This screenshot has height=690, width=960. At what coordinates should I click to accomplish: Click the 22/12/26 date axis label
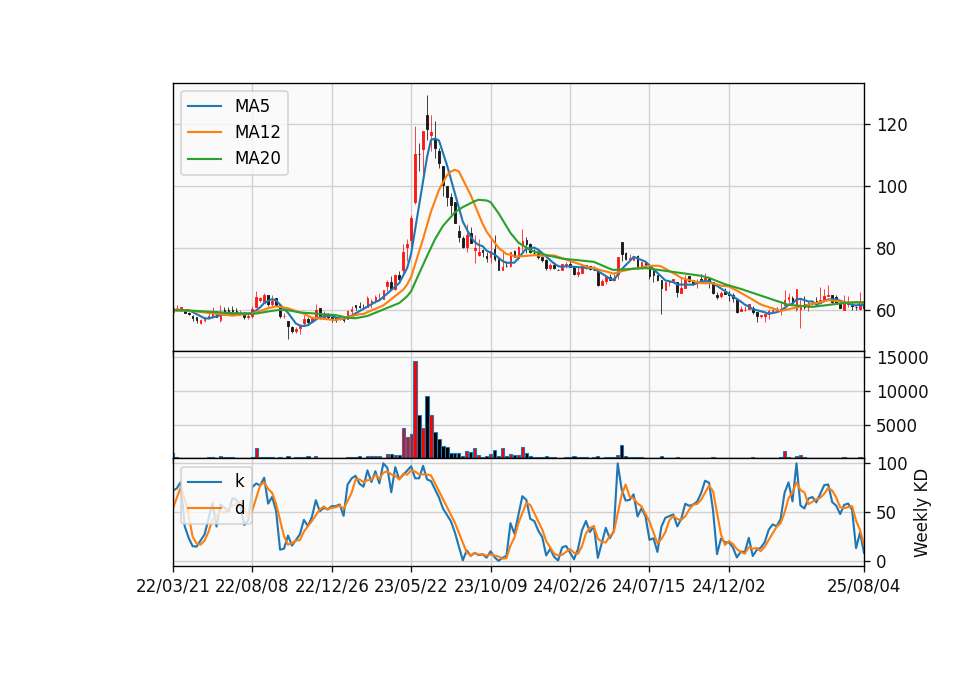[x=332, y=587]
